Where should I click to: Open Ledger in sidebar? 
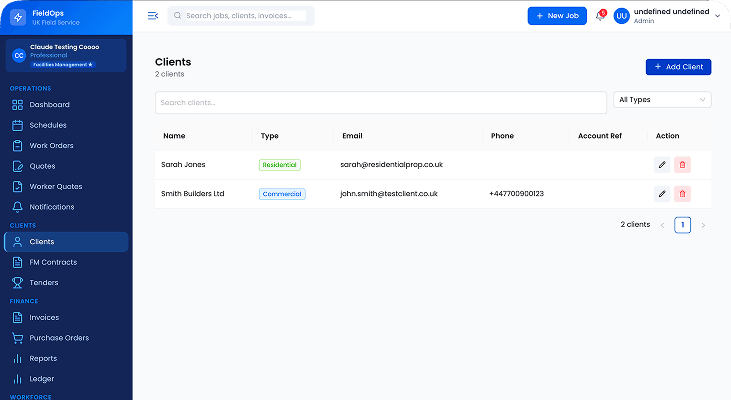tap(66, 379)
